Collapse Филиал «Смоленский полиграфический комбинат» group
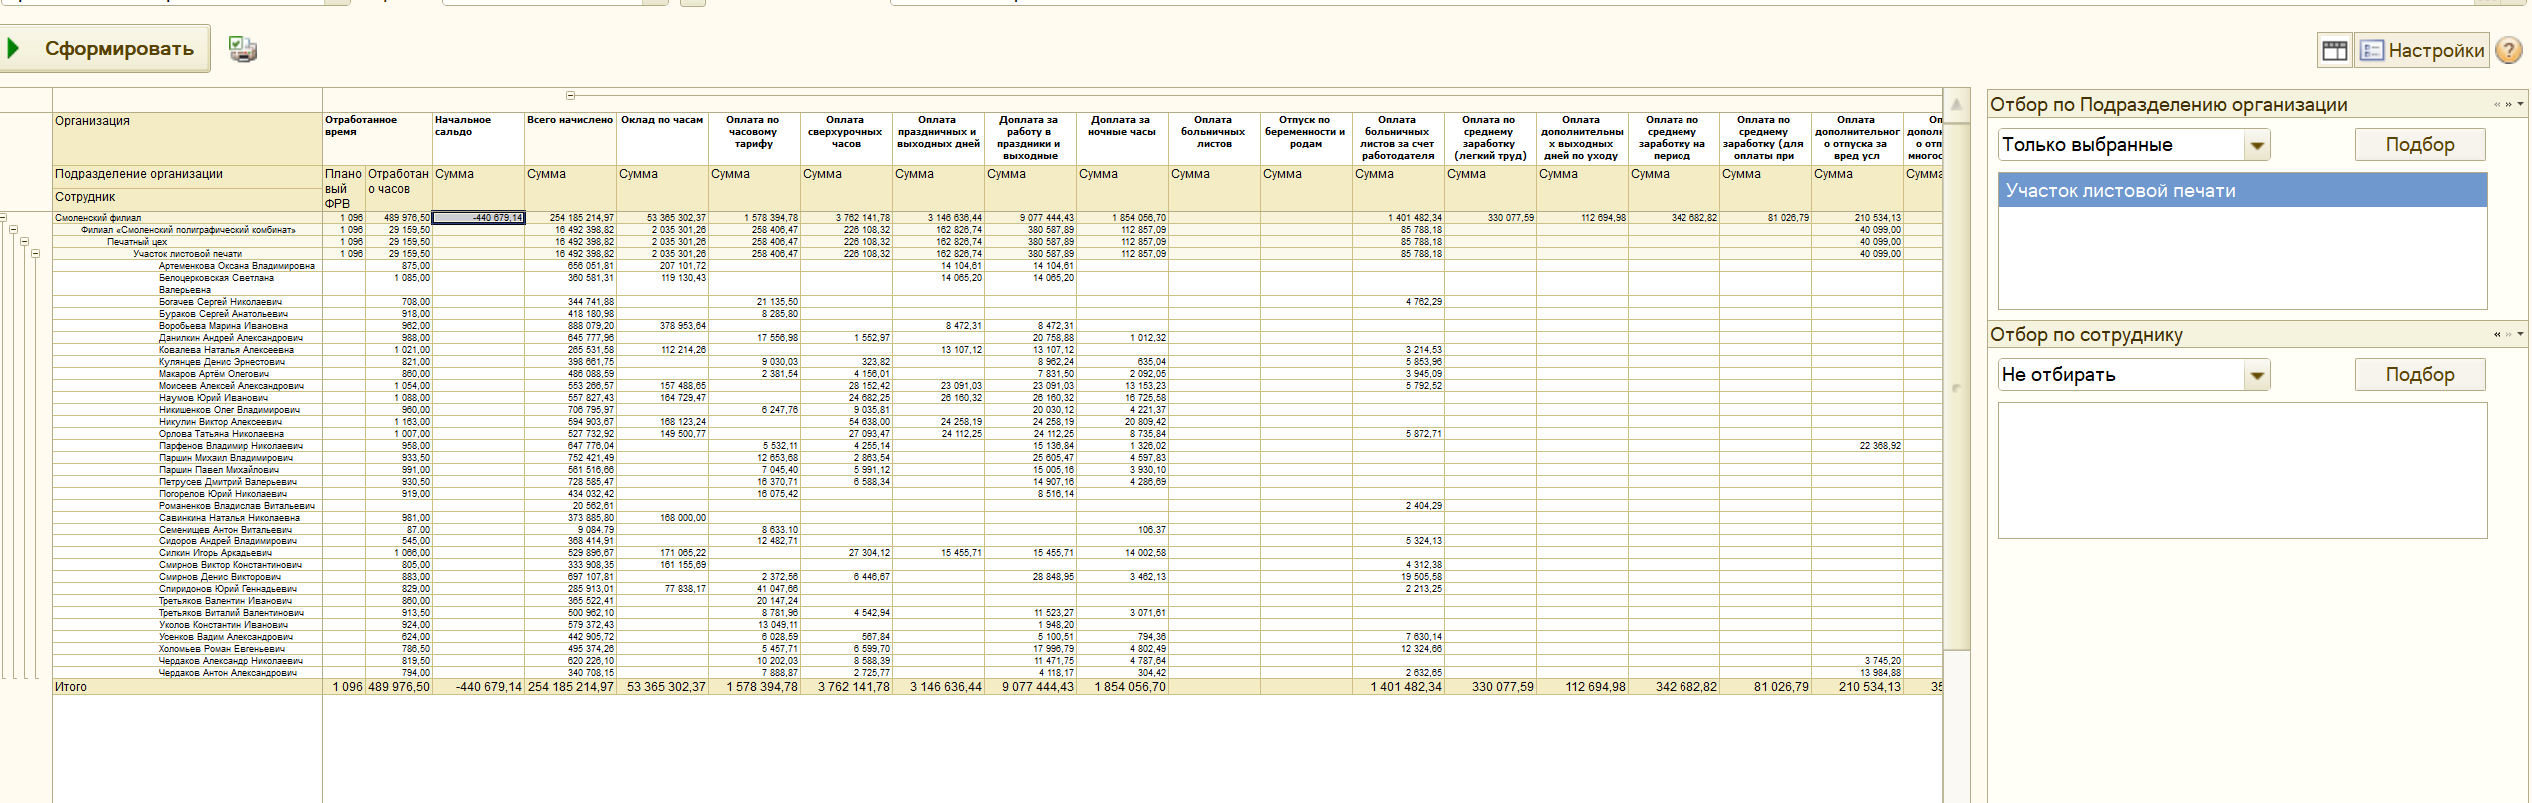 pos(13,229)
